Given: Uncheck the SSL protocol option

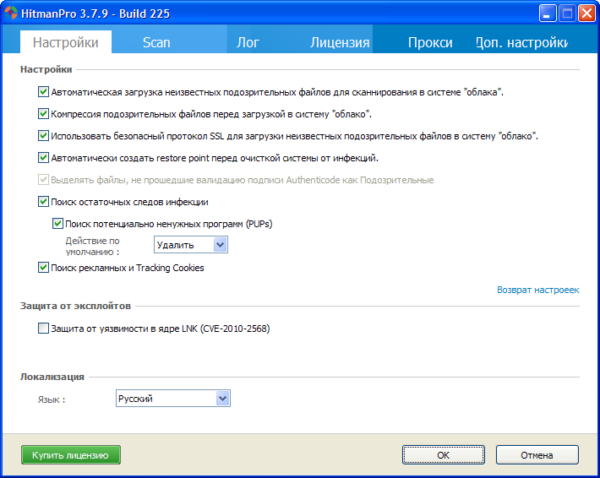Looking at the screenshot, I should coord(43,136).
